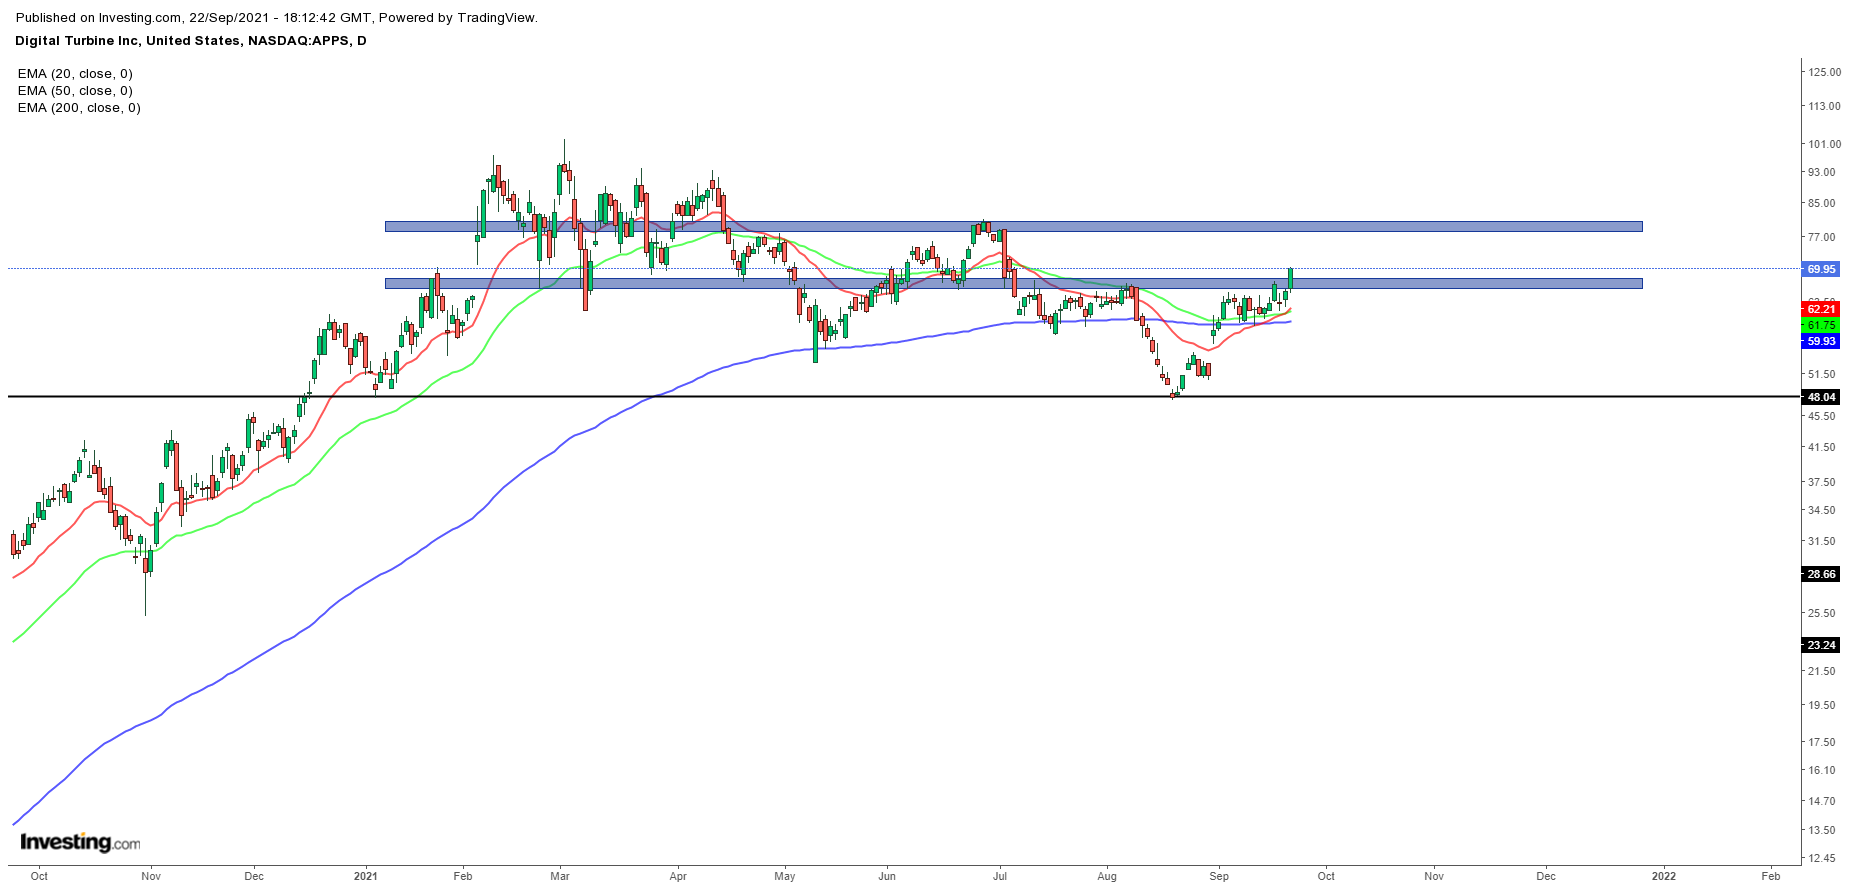Click the 77.00 price axis label
The width and height of the screenshot is (1853, 889).
1821,237
